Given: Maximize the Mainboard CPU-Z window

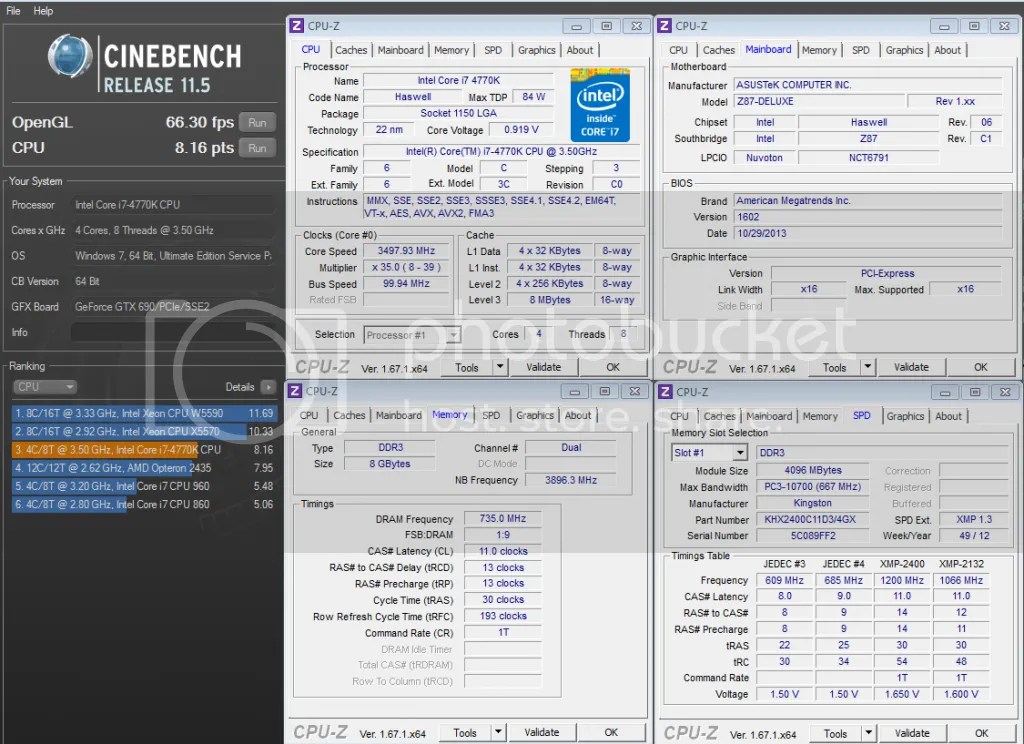Looking at the screenshot, I should tap(974, 26).
